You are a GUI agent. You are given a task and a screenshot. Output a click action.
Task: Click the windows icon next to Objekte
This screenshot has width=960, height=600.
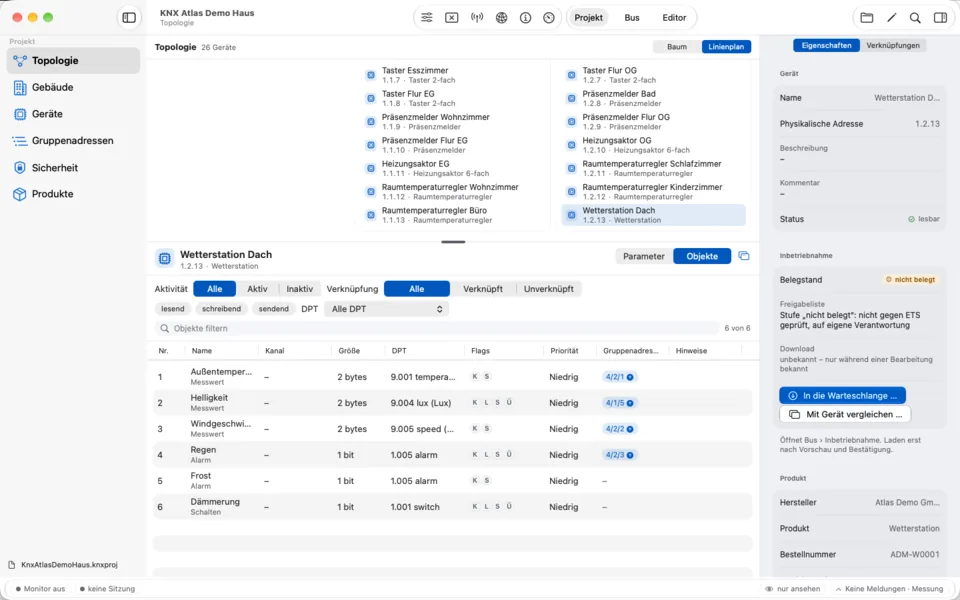point(744,256)
